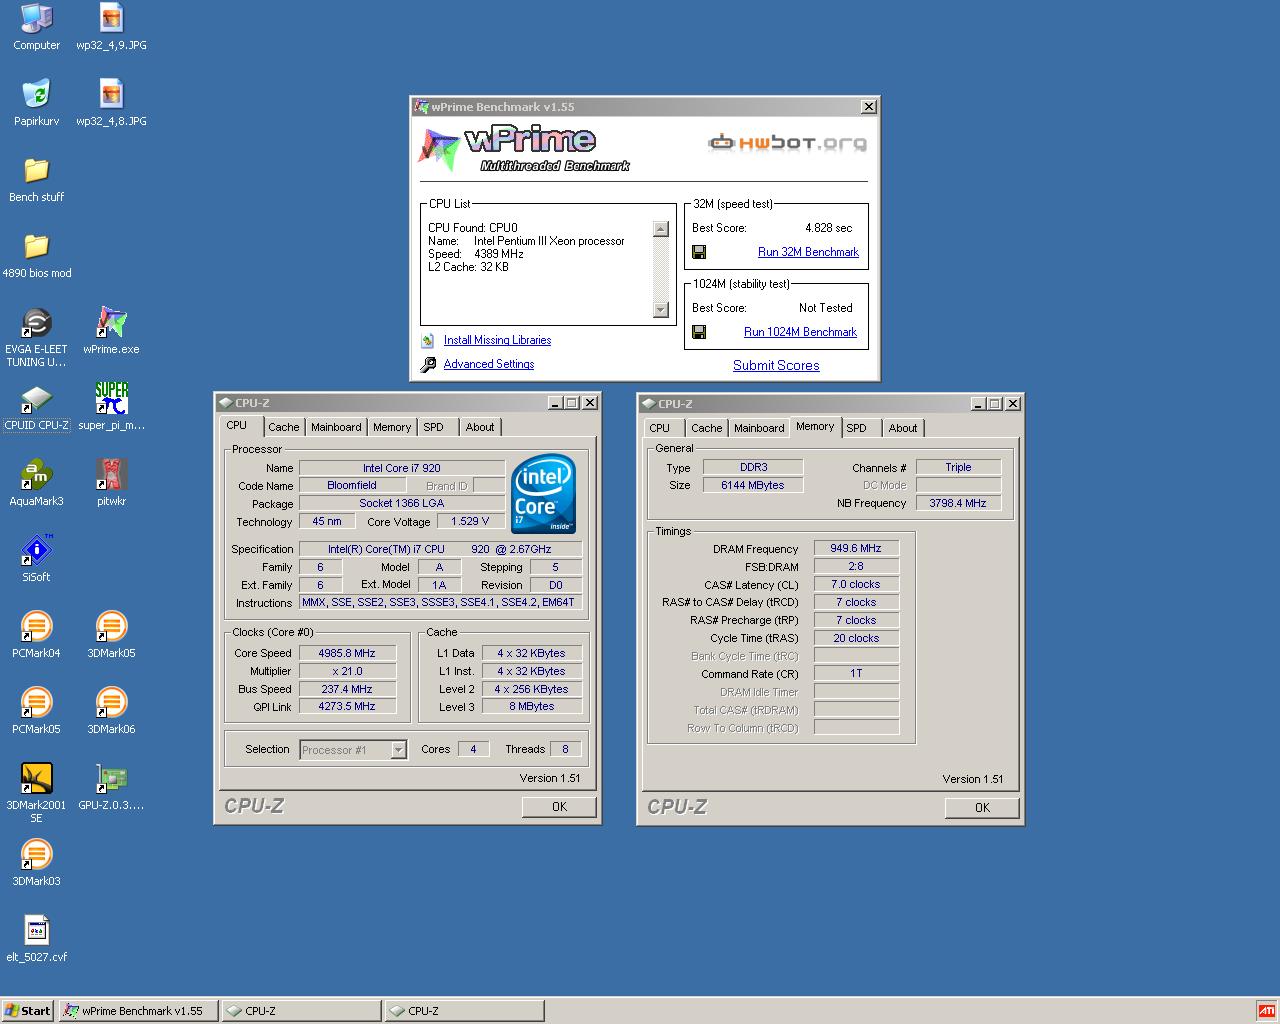Click the hwbot.org logo
Viewport: 1280px width, 1024px height.
point(787,143)
